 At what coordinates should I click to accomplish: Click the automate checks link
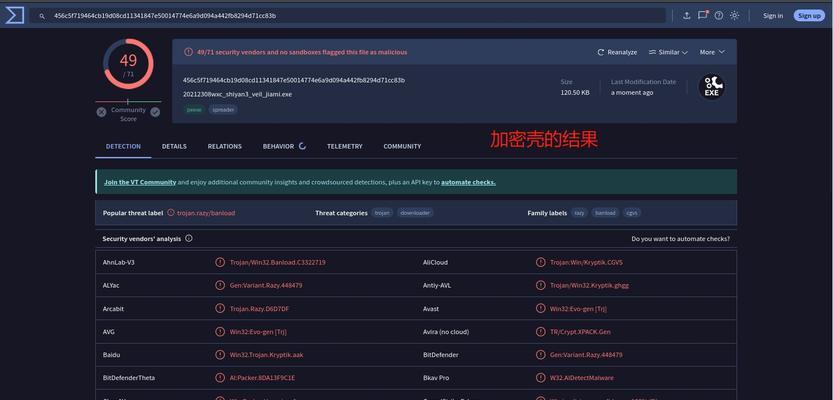point(468,182)
